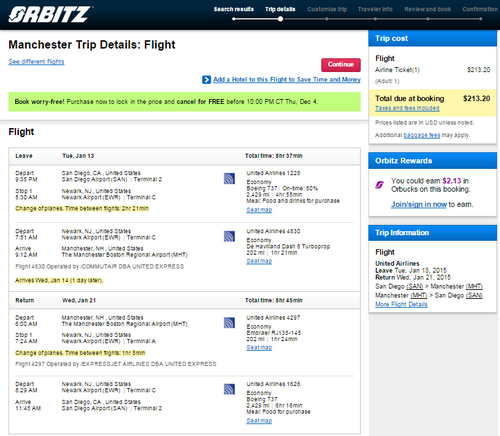This screenshot has width=500, height=436.
Task: Click the $2.13 Orbucks amount
Action: point(452,181)
